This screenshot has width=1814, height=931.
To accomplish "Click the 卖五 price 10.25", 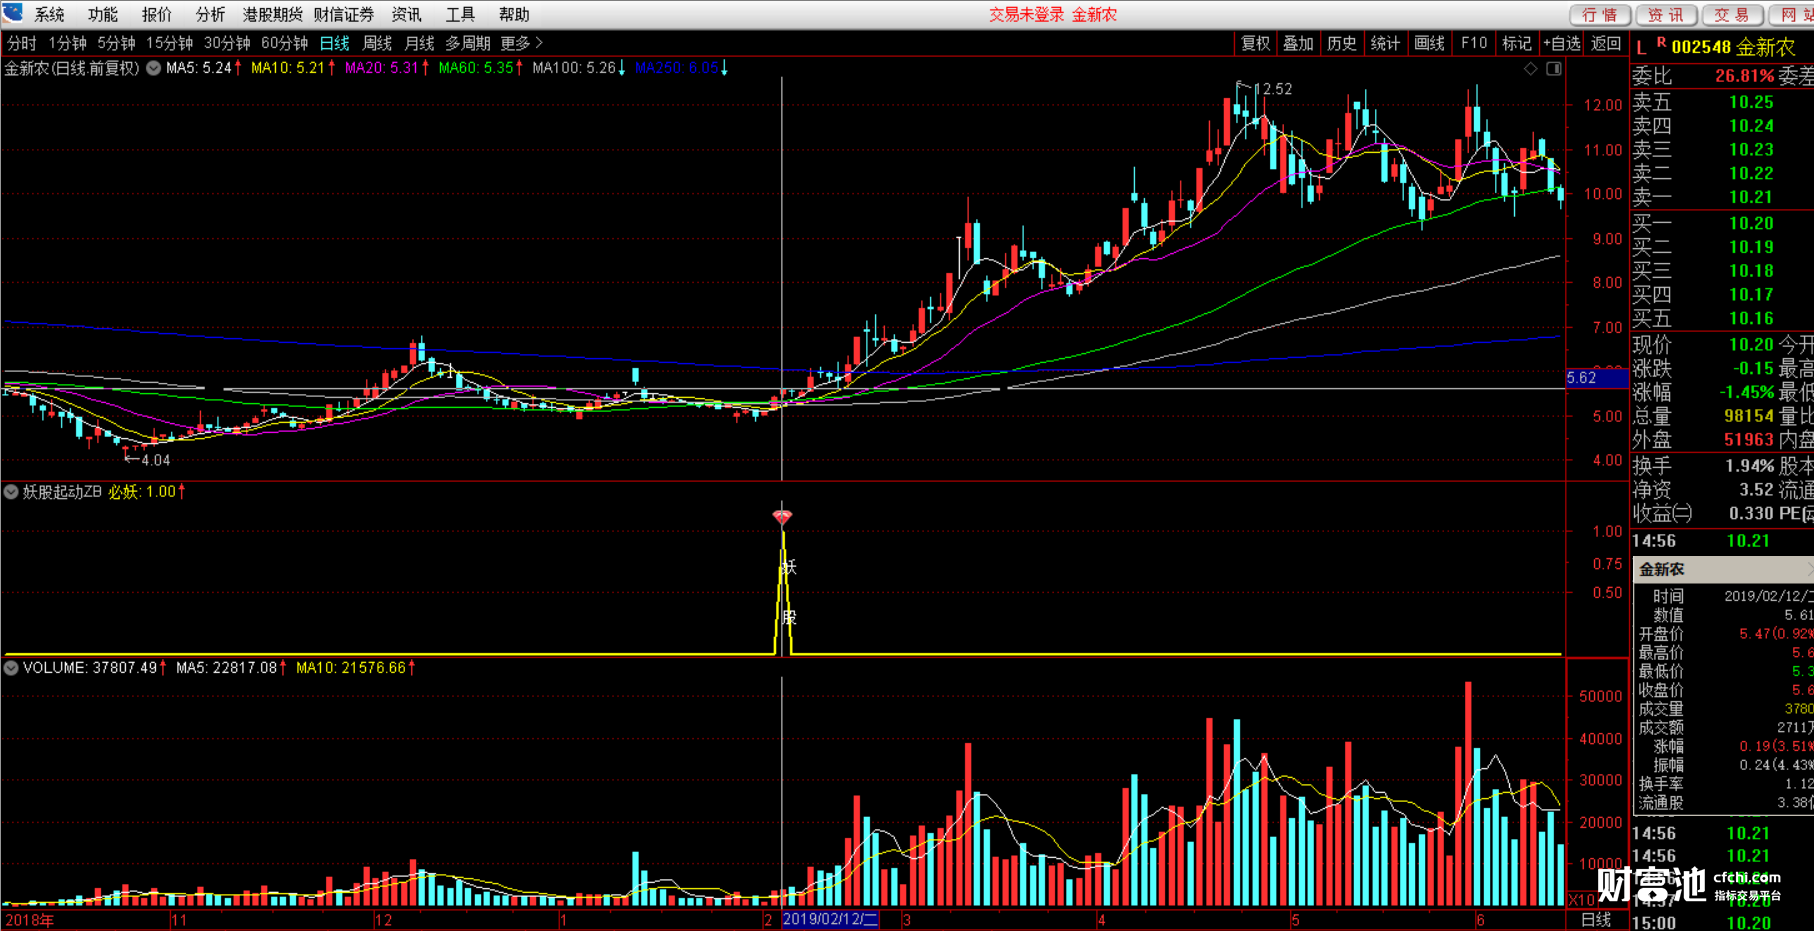I will [x=1751, y=102].
